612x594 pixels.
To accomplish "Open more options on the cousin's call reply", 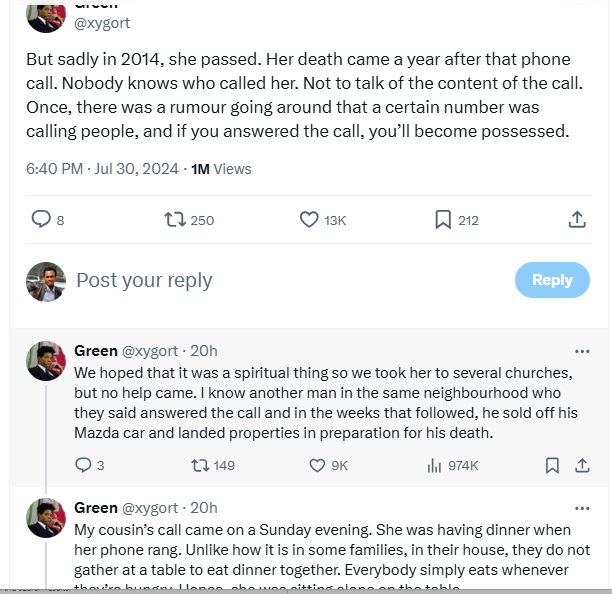I will pos(581,508).
